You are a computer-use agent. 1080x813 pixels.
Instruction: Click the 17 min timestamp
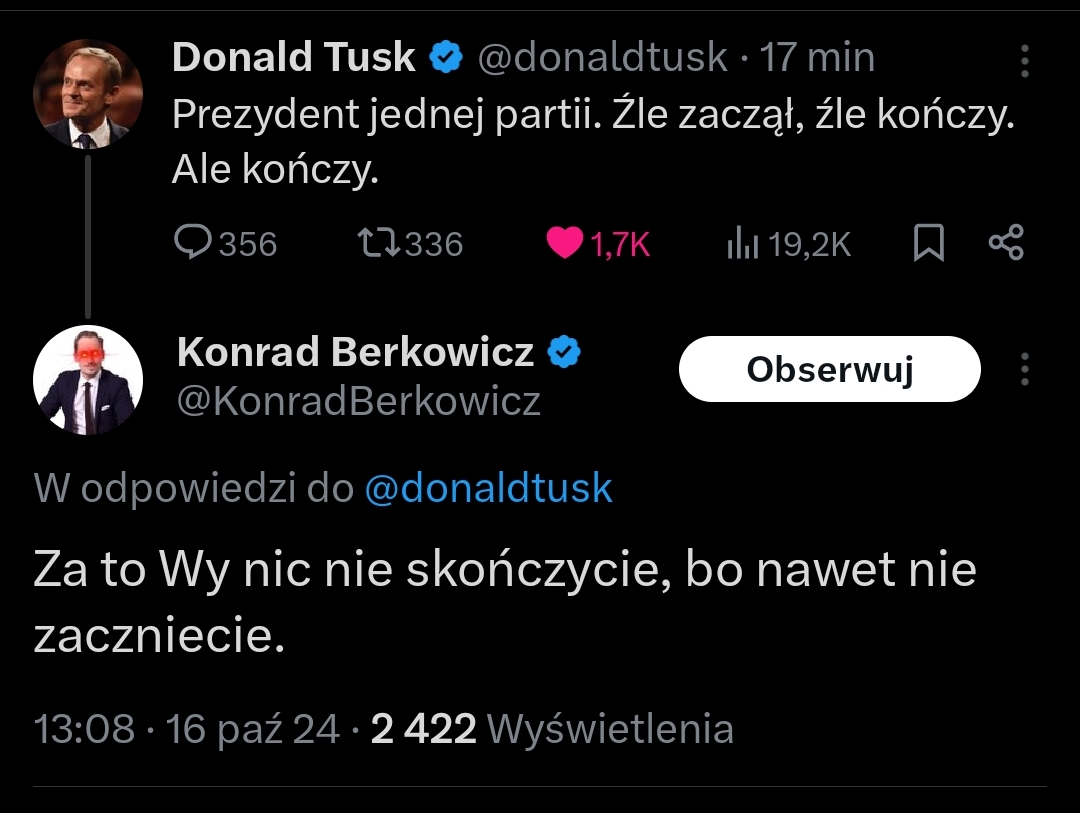[x=817, y=58]
